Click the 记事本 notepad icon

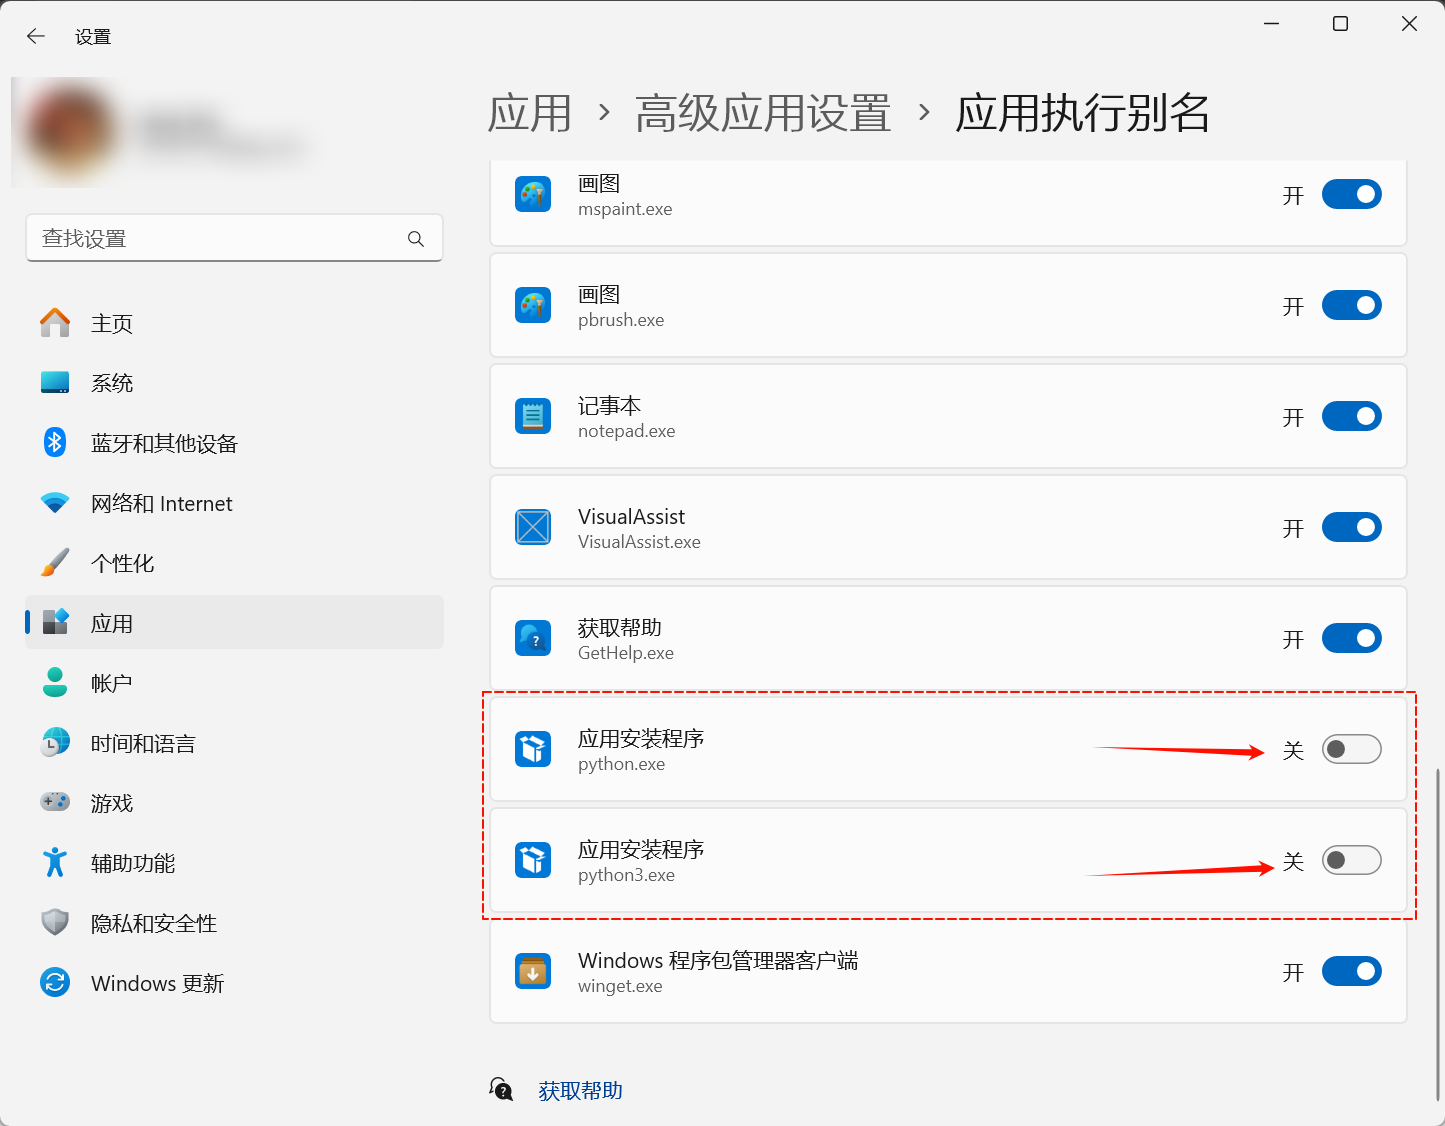[x=533, y=416]
